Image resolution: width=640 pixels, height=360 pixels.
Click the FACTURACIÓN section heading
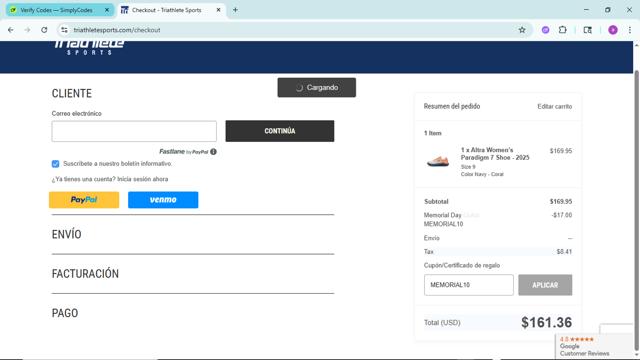pos(85,274)
